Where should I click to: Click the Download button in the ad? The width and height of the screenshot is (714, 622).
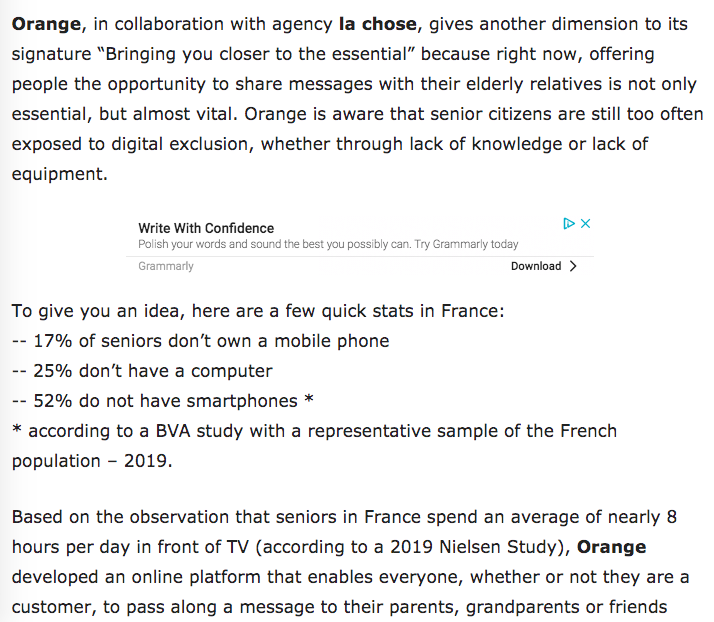click(x=536, y=266)
